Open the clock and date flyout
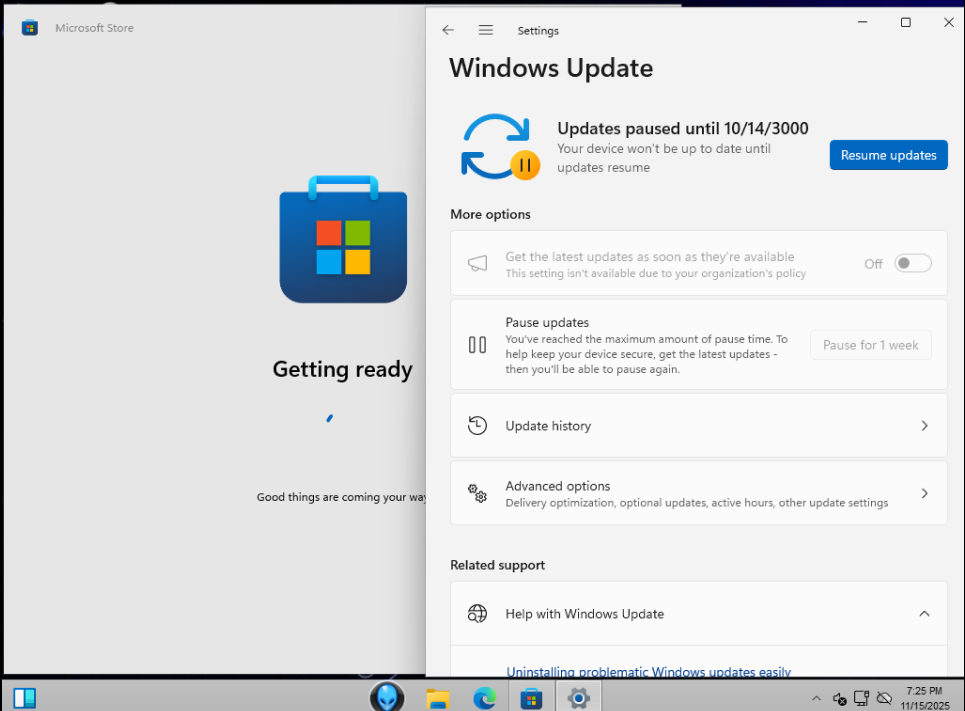The height and width of the screenshot is (711, 965). click(x=925, y=698)
